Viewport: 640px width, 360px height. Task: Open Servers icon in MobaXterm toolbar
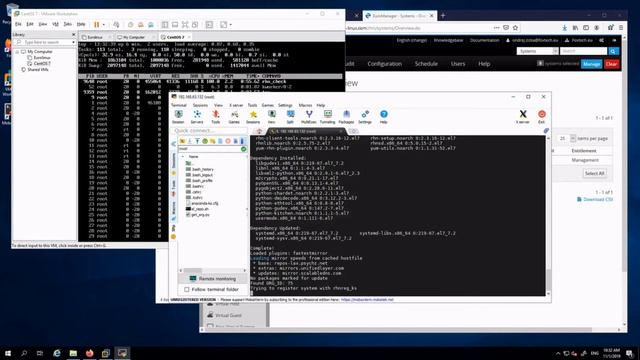tap(197, 116)
